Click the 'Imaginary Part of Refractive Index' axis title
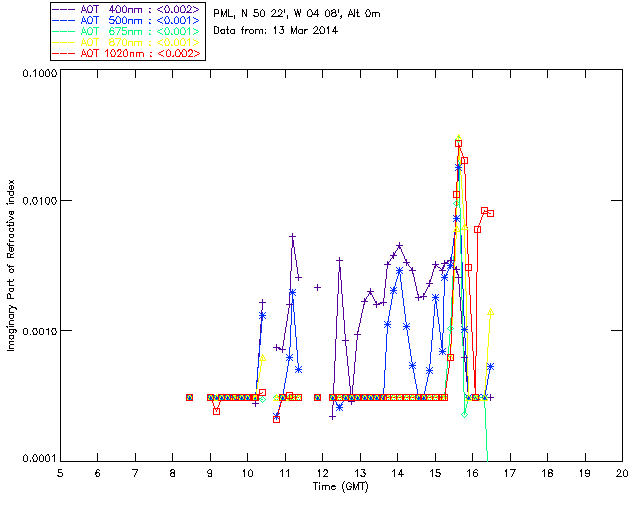This screenshot has height=512, width=640. 11,265
